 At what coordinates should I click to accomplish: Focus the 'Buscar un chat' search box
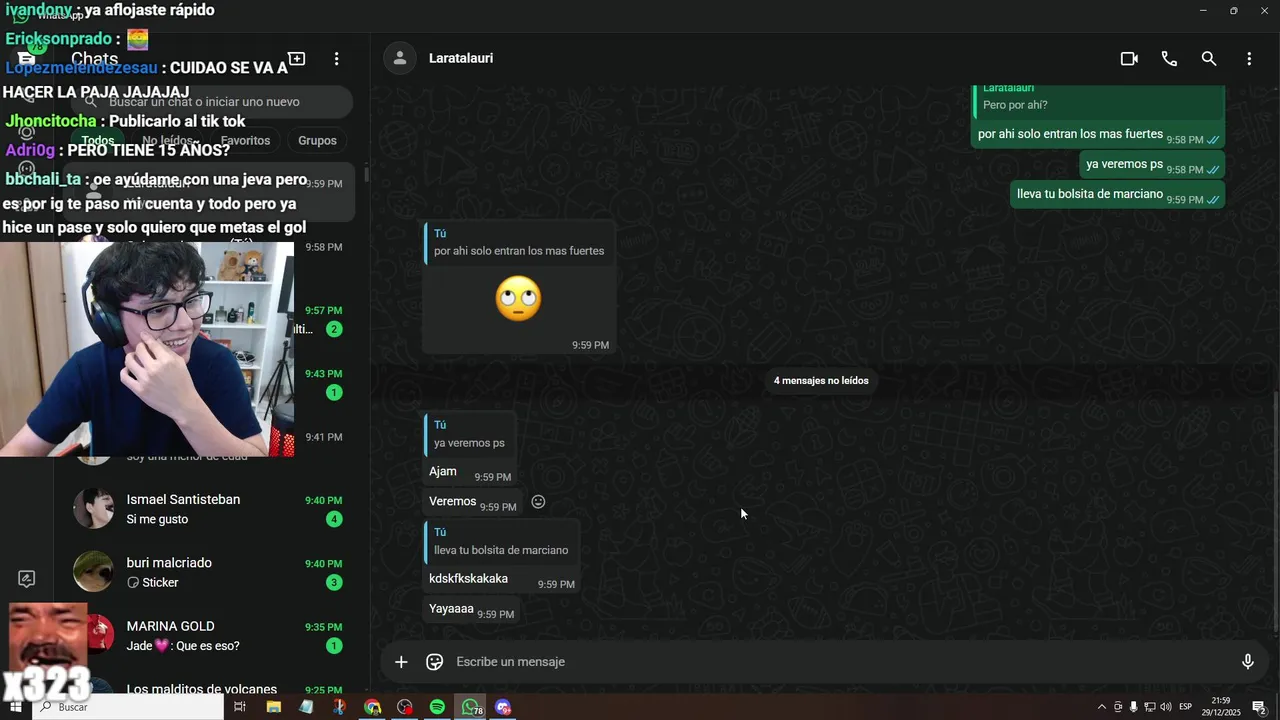click(213, 102)
